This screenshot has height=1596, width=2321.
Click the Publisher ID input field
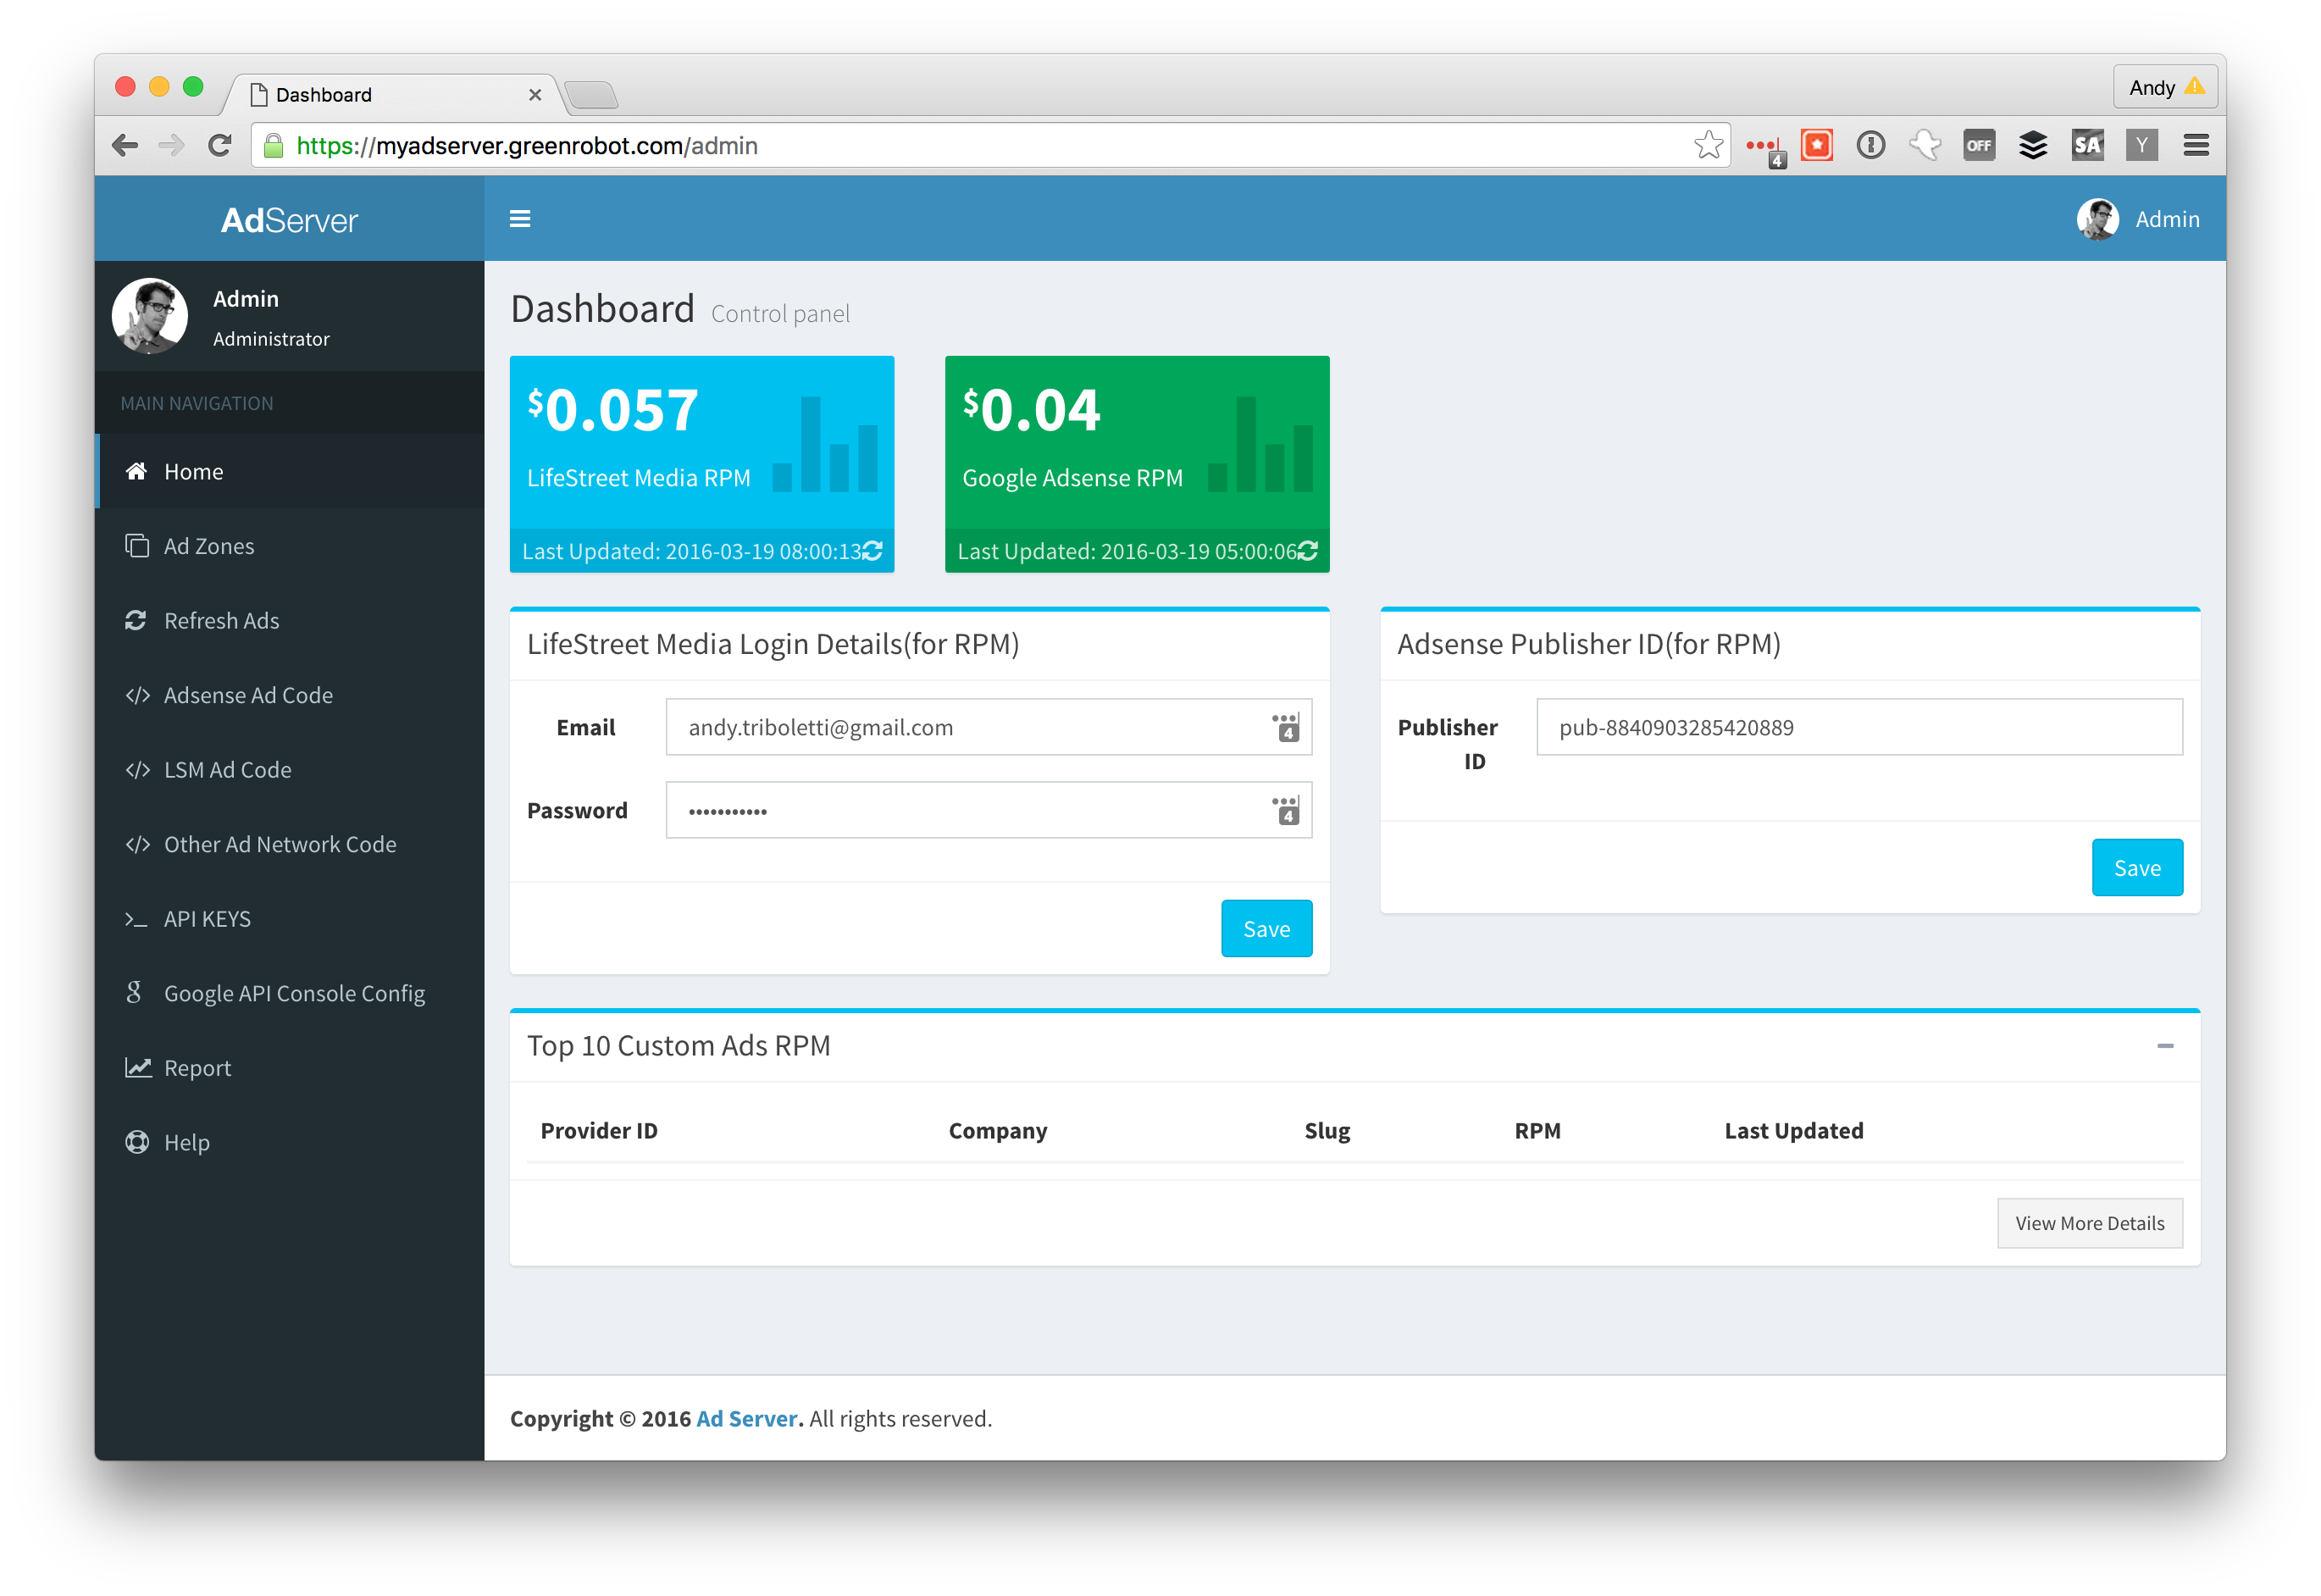(x=1858, y=727)
